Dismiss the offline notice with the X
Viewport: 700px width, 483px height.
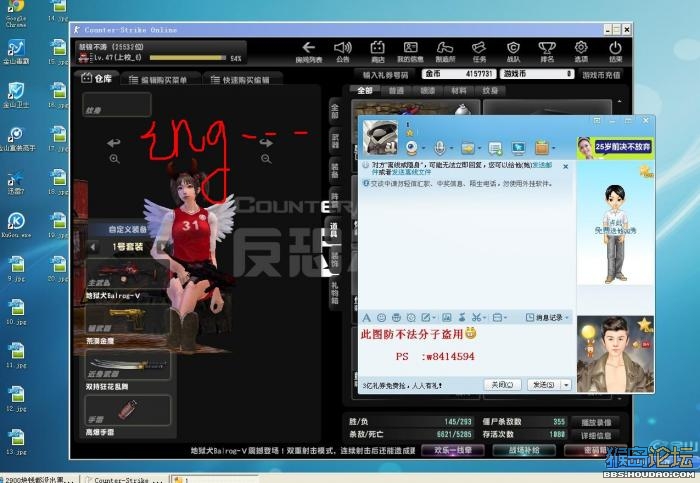[565, 167]
